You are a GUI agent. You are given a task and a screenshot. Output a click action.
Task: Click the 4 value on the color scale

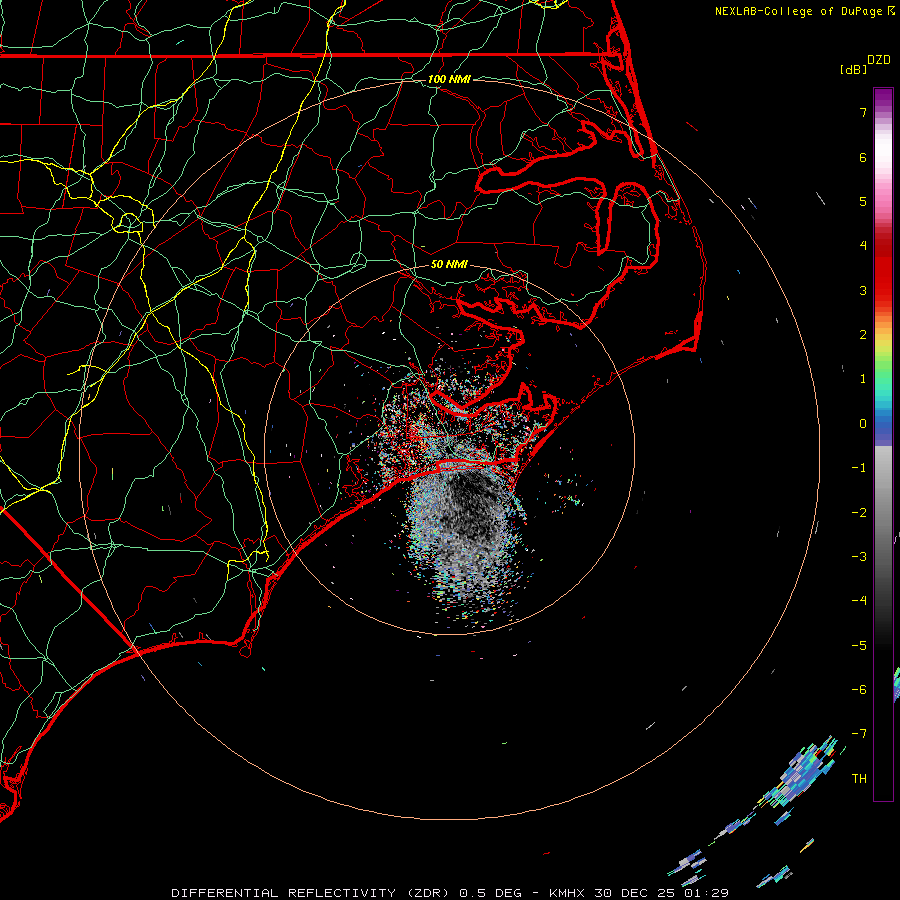tap(863, 246)
